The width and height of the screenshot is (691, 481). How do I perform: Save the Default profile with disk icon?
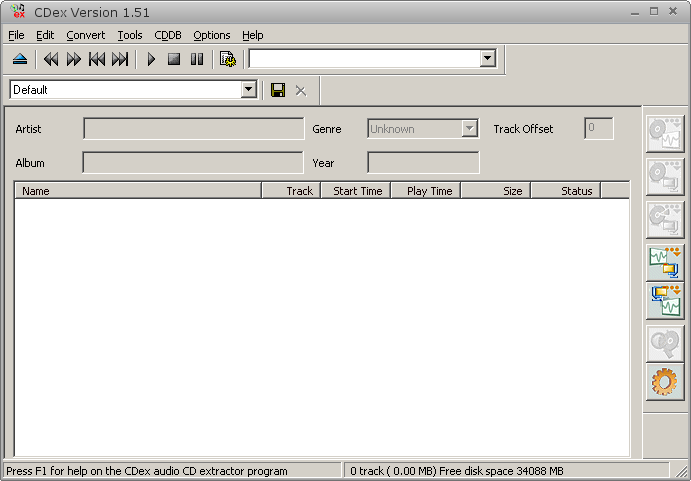278,90
